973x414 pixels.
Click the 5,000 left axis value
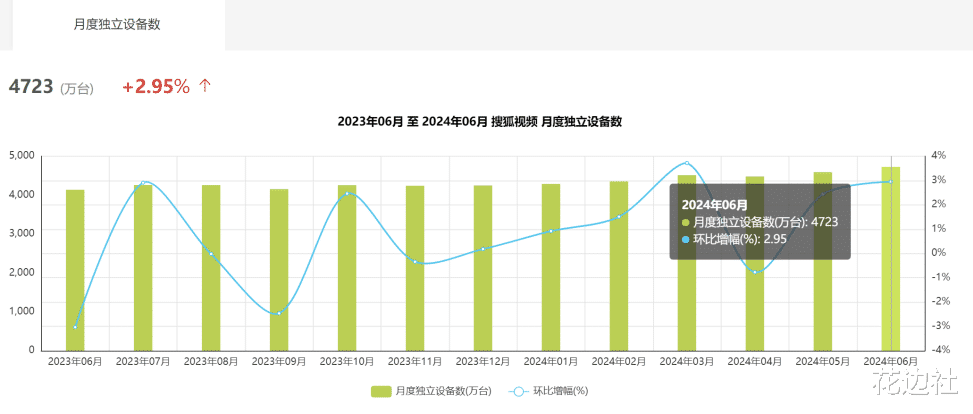point(22,156)
